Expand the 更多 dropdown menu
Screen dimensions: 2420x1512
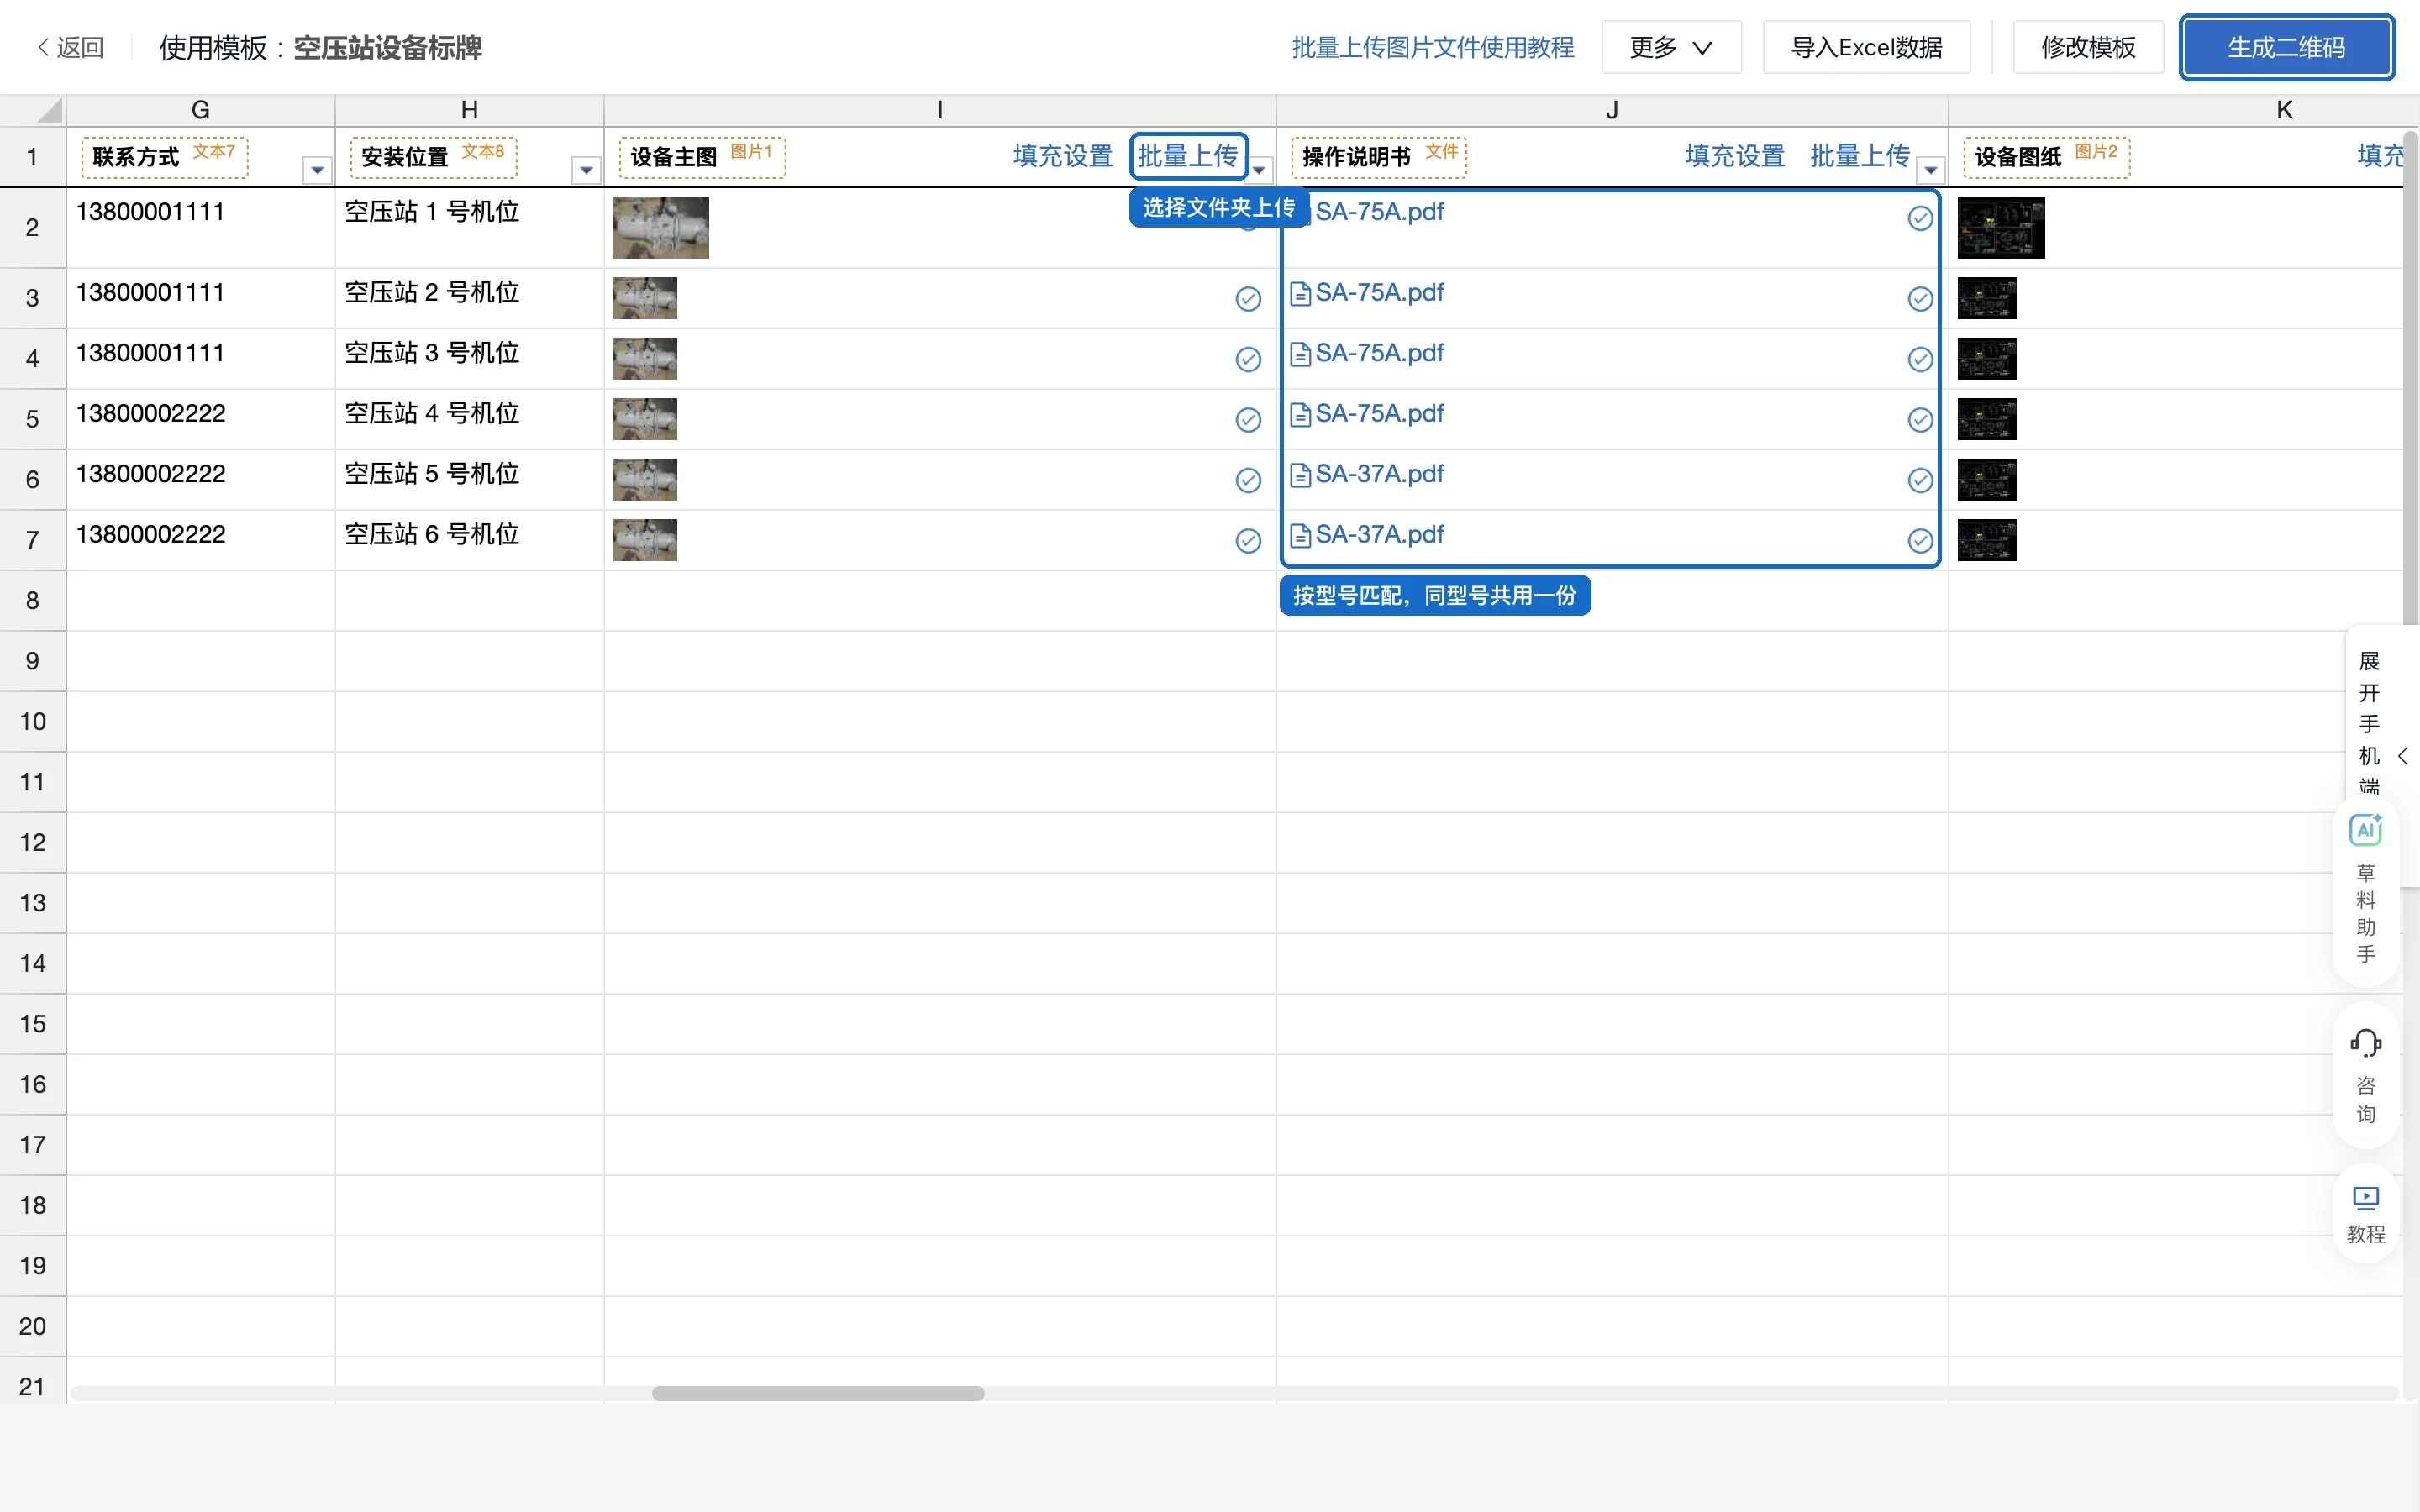click(1671, 47)
